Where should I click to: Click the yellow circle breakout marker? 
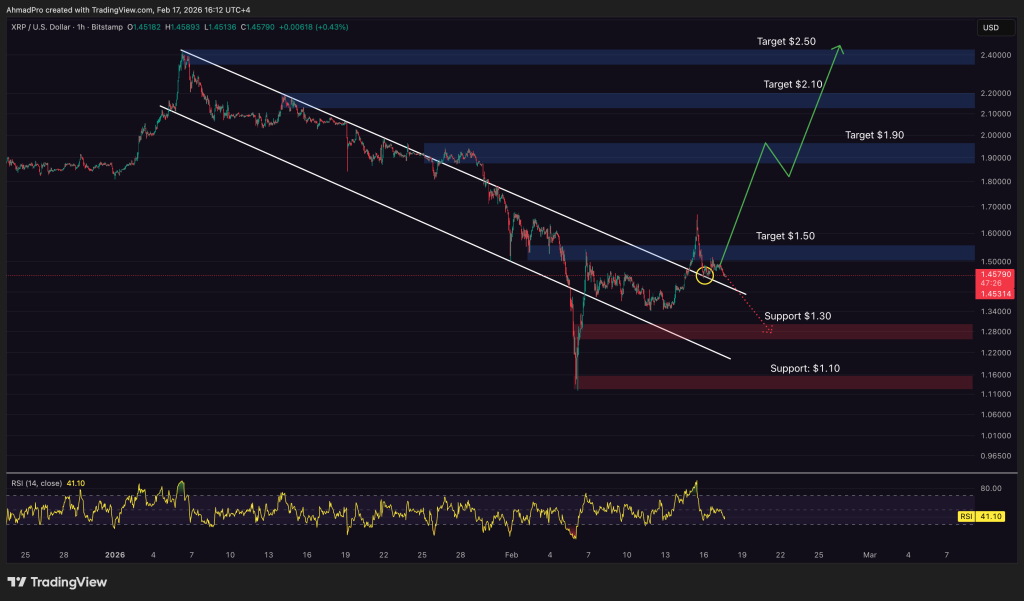pyautogui.click(x=704, y=273)
